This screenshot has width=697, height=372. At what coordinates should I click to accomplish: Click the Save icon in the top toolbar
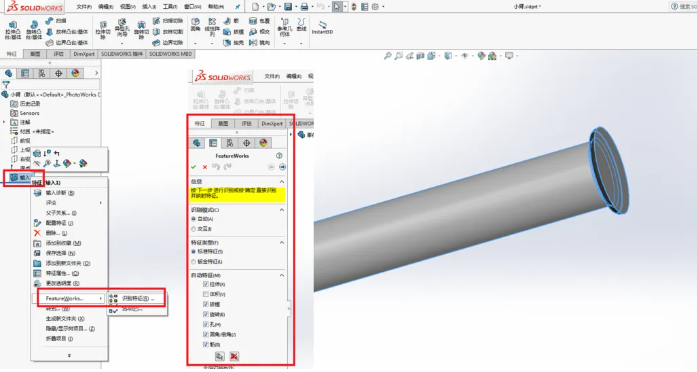click(x=288, y=7)
